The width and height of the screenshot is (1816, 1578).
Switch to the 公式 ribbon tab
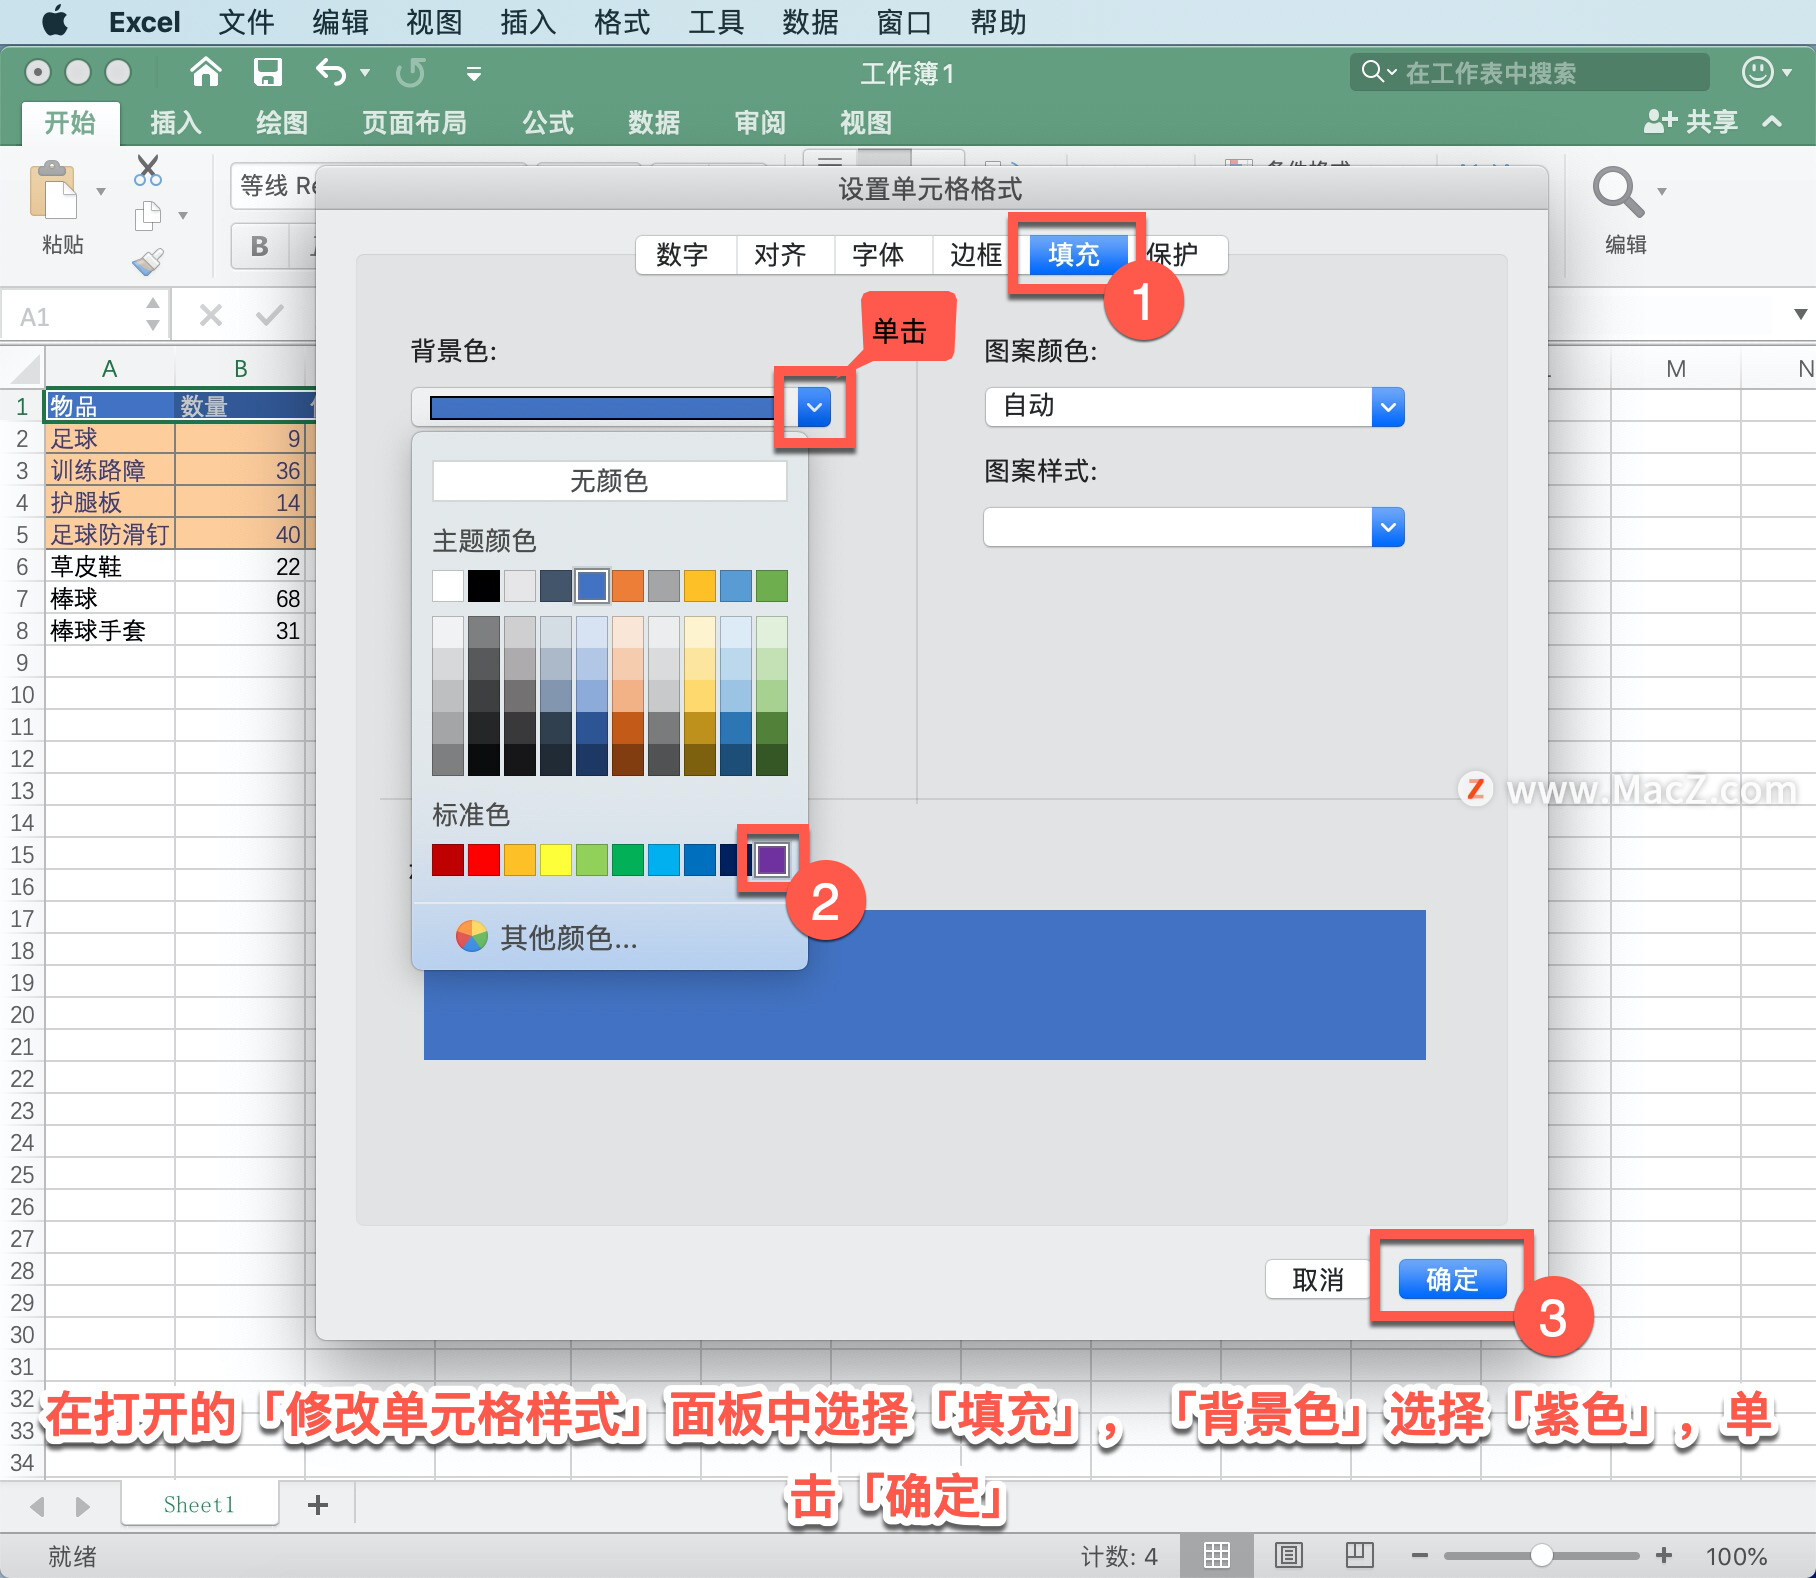point(548,122)
